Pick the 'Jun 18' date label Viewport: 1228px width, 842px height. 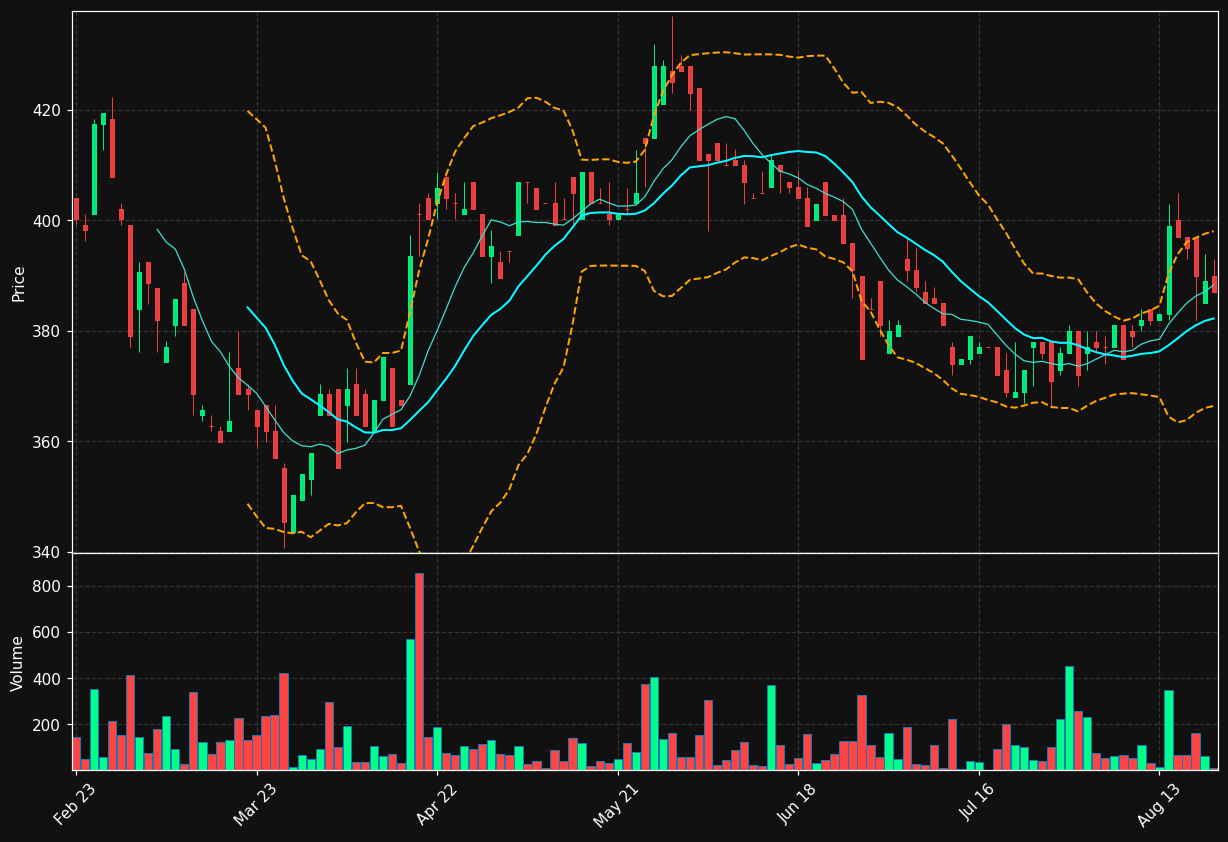click(796, 804)
